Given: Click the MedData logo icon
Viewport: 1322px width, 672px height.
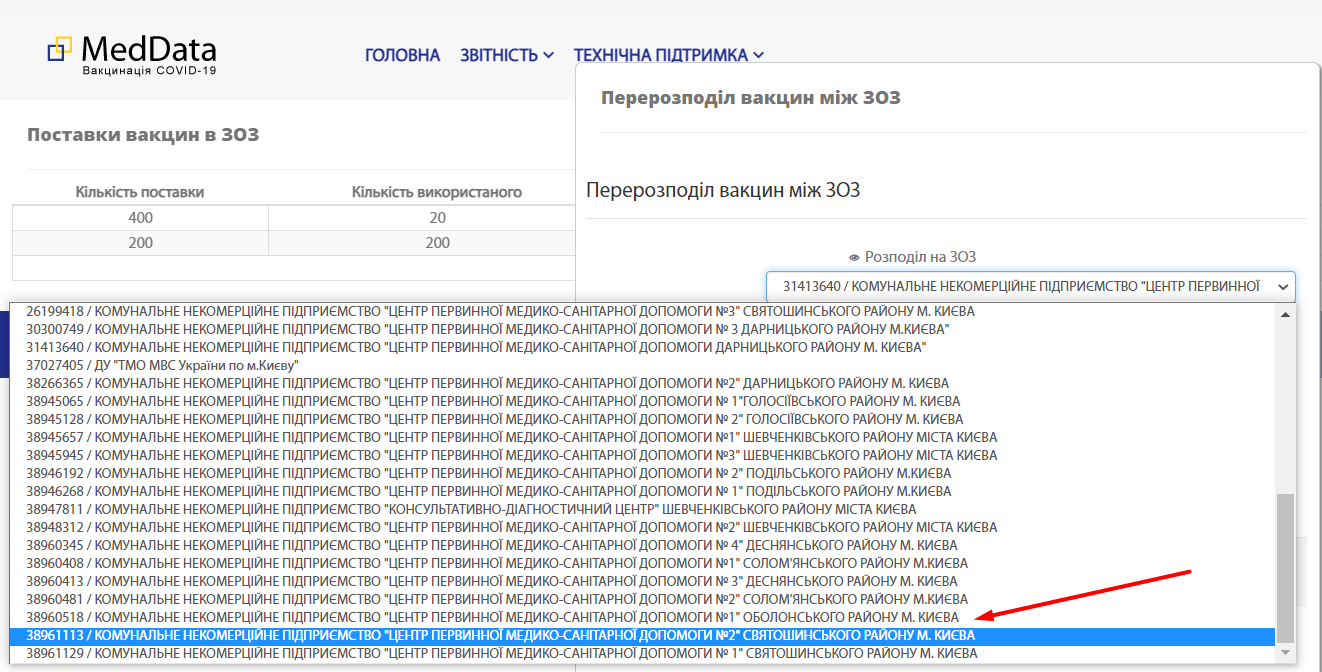Looking at the screenshot, I should pyautogui.click(x=60, y=49).
